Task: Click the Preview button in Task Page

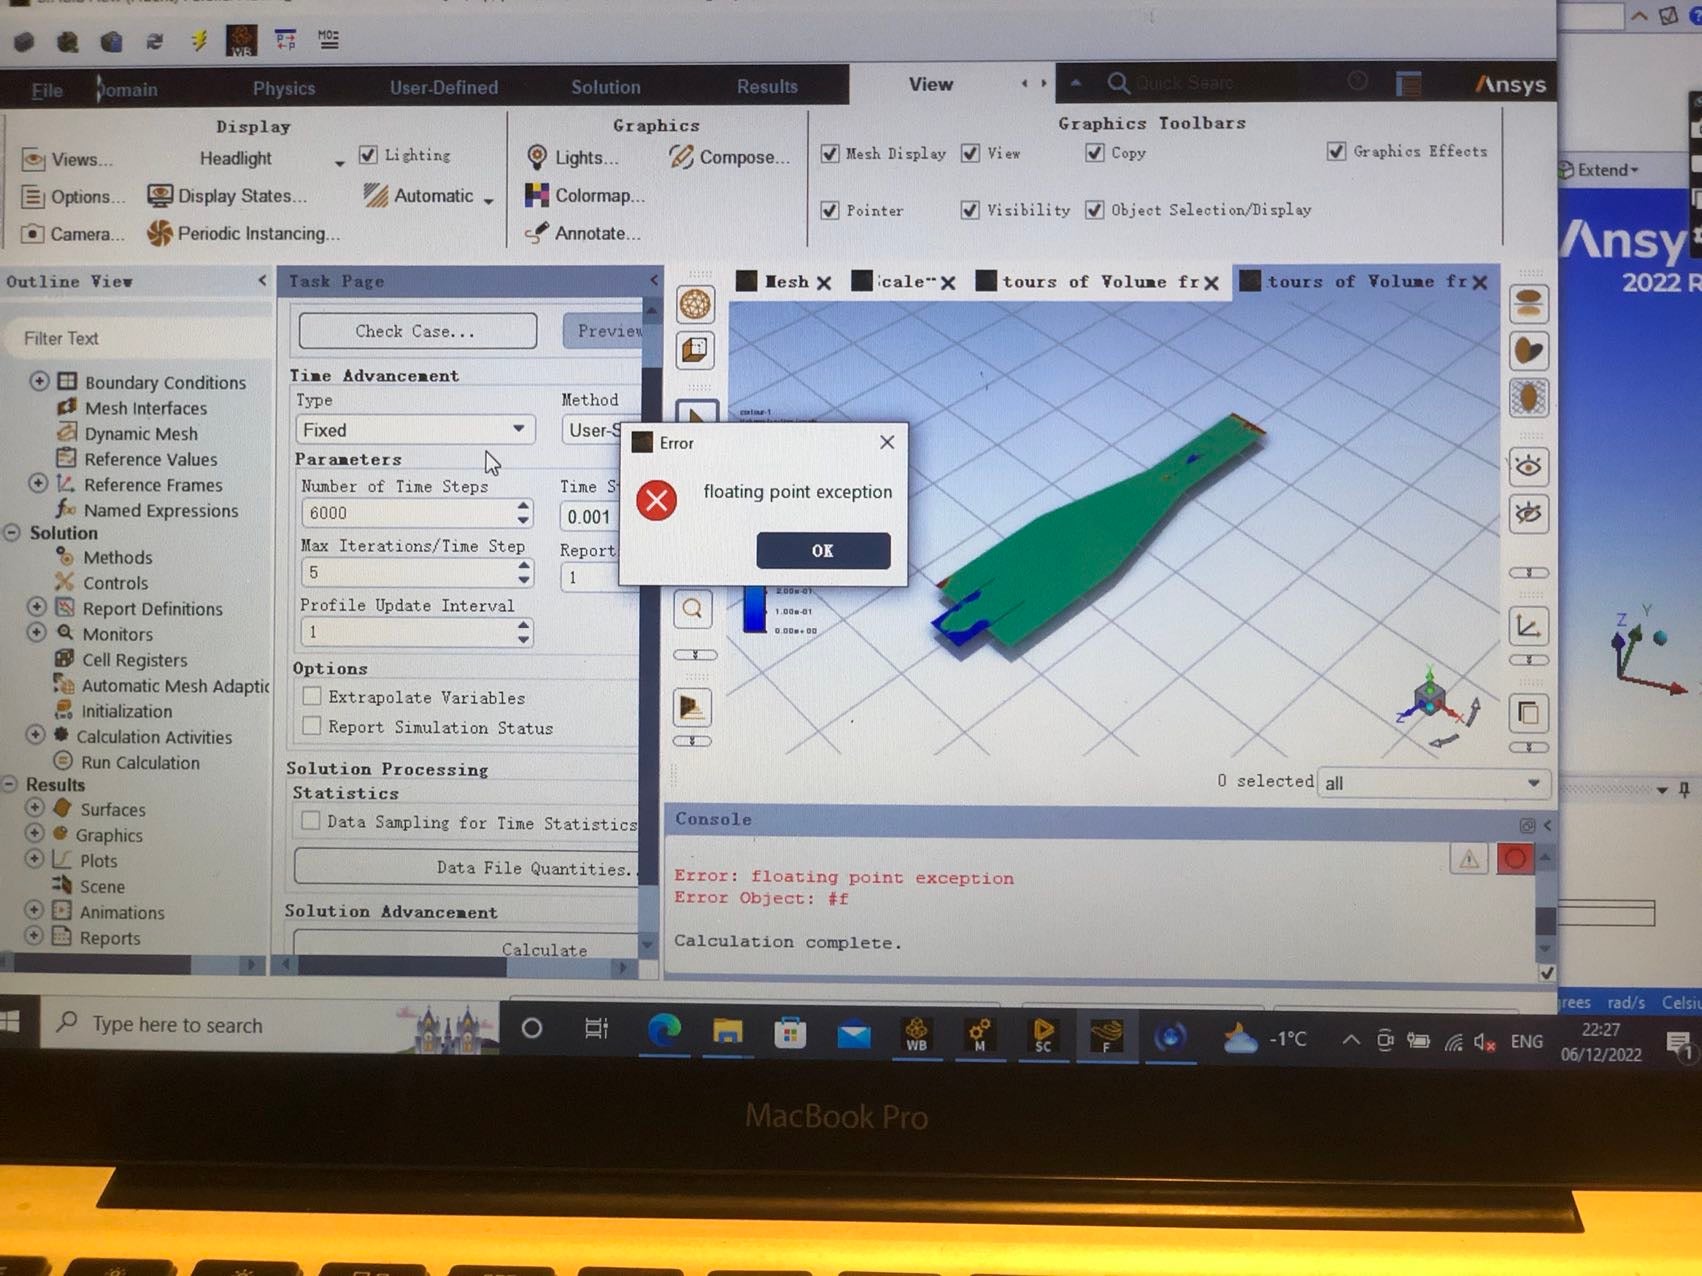Action: click(603, 331)
